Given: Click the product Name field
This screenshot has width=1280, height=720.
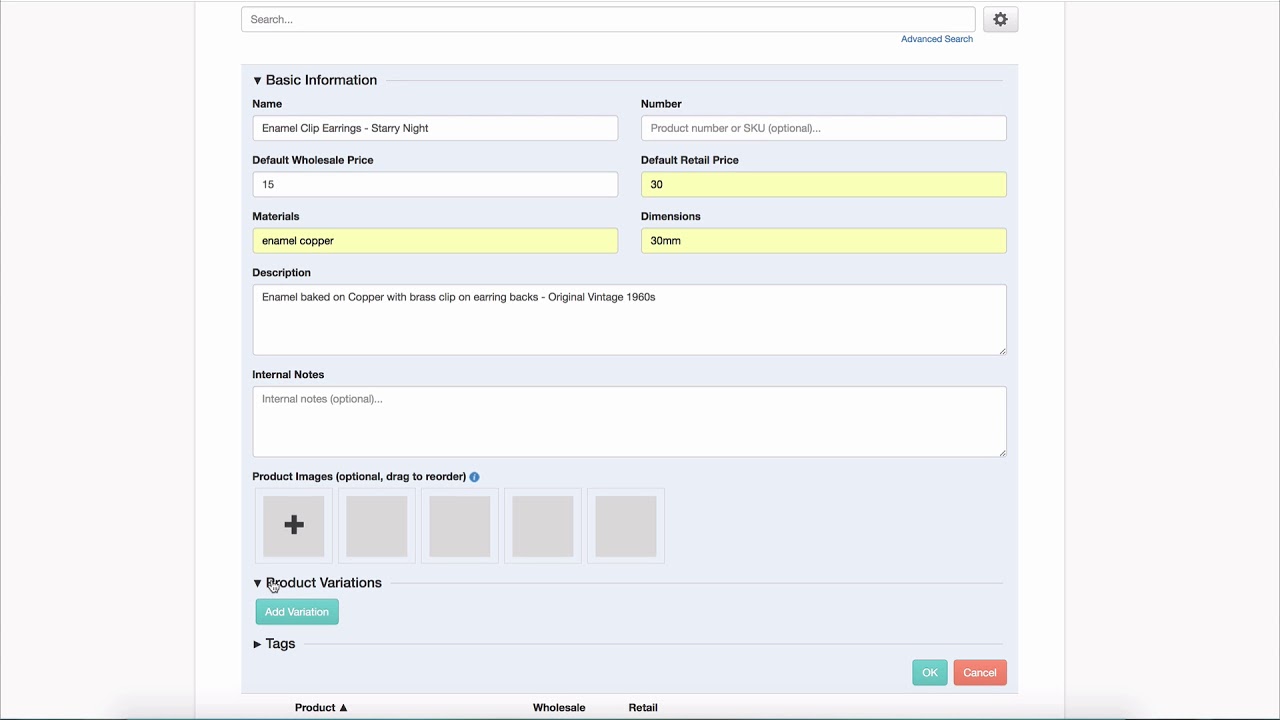Looking at the screenshot, I should click(x=435, y=128).
